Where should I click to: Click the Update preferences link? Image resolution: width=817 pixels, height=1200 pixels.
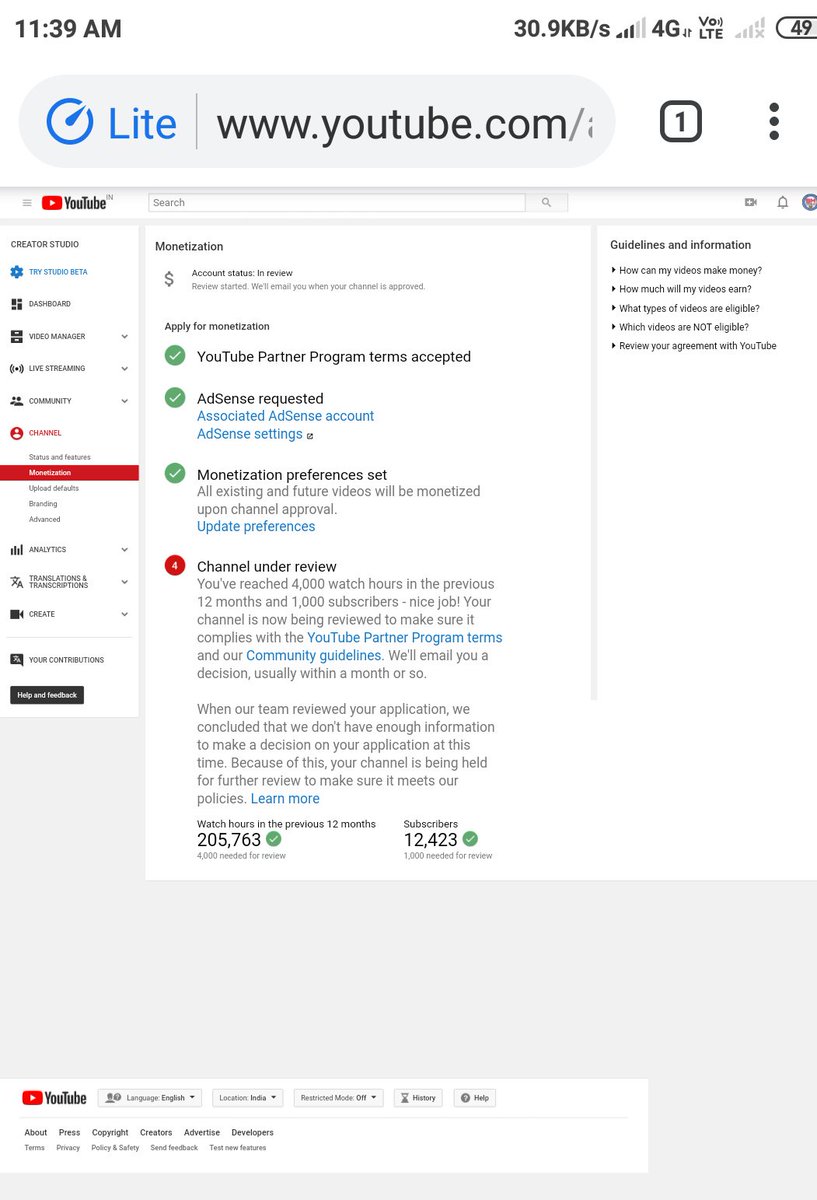(x=256, y=526)
